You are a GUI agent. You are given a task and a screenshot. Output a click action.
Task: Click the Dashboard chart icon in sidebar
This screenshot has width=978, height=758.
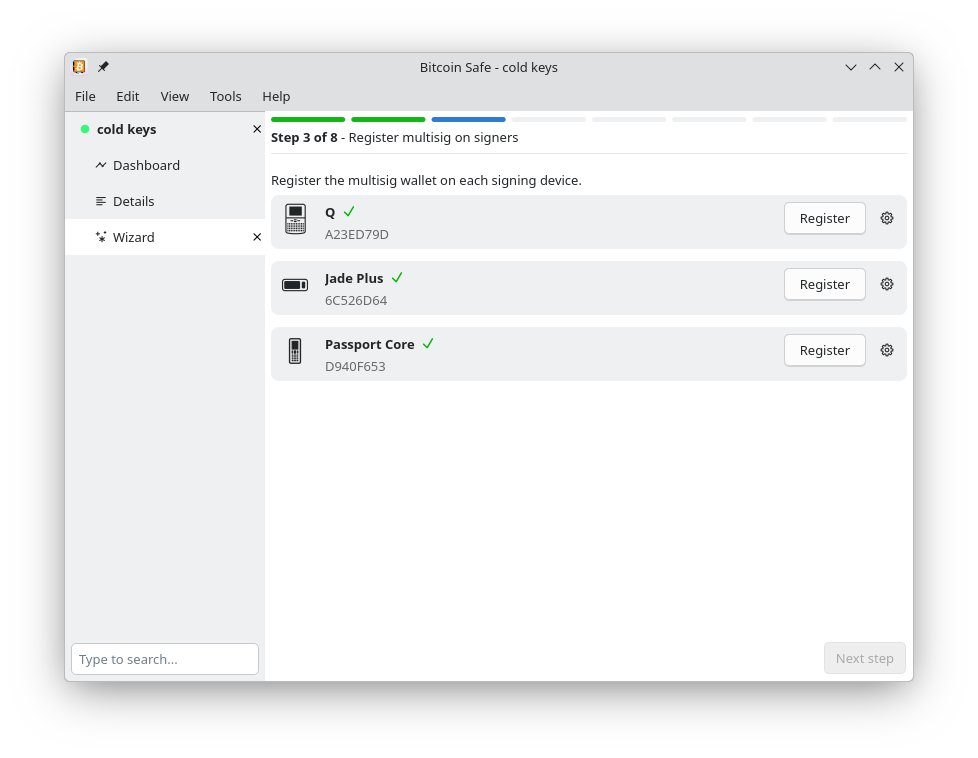coord(100,165)
